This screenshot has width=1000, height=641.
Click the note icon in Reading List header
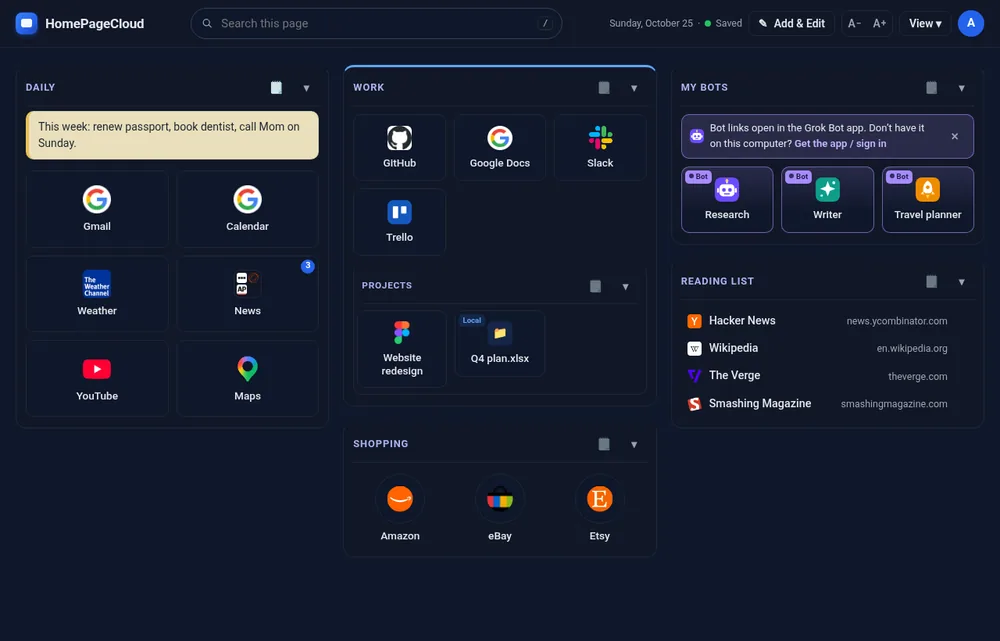point(932,281)
